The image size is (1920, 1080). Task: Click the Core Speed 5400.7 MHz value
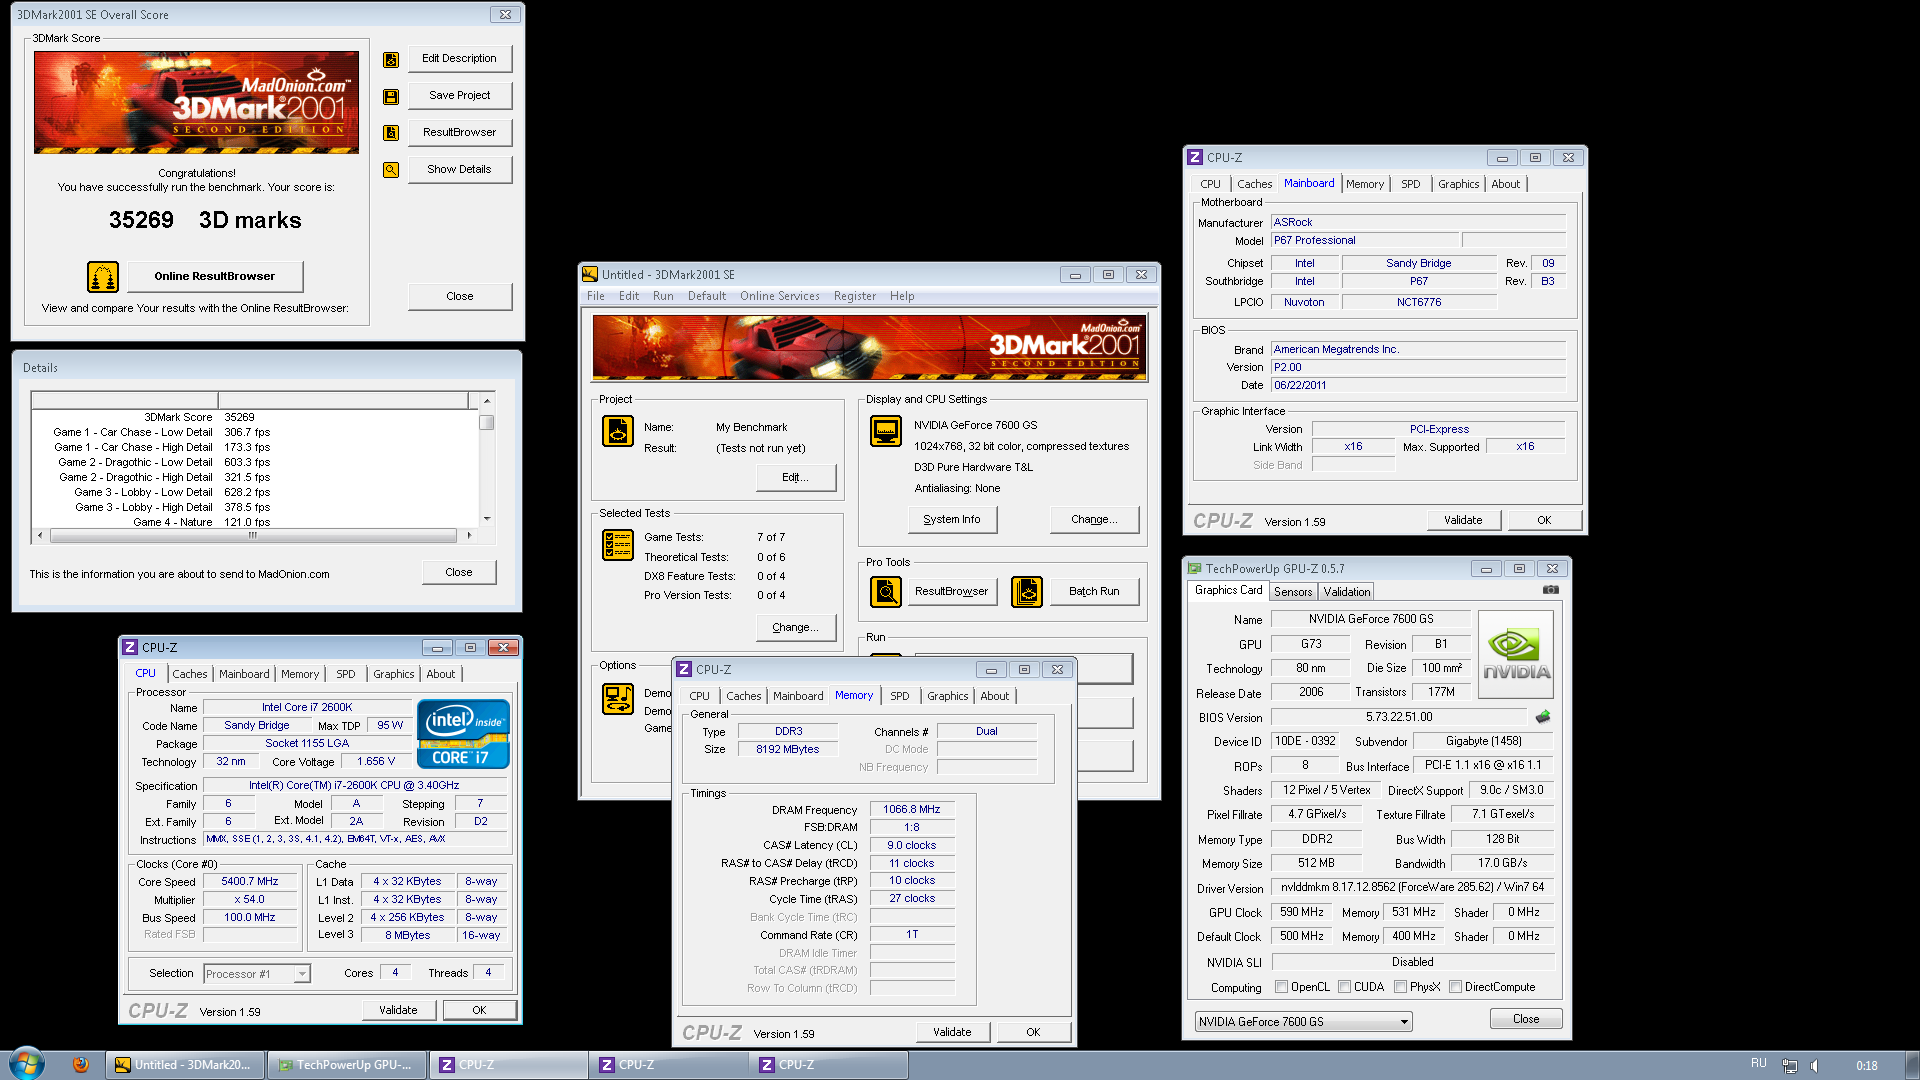(x=250, y=882)
